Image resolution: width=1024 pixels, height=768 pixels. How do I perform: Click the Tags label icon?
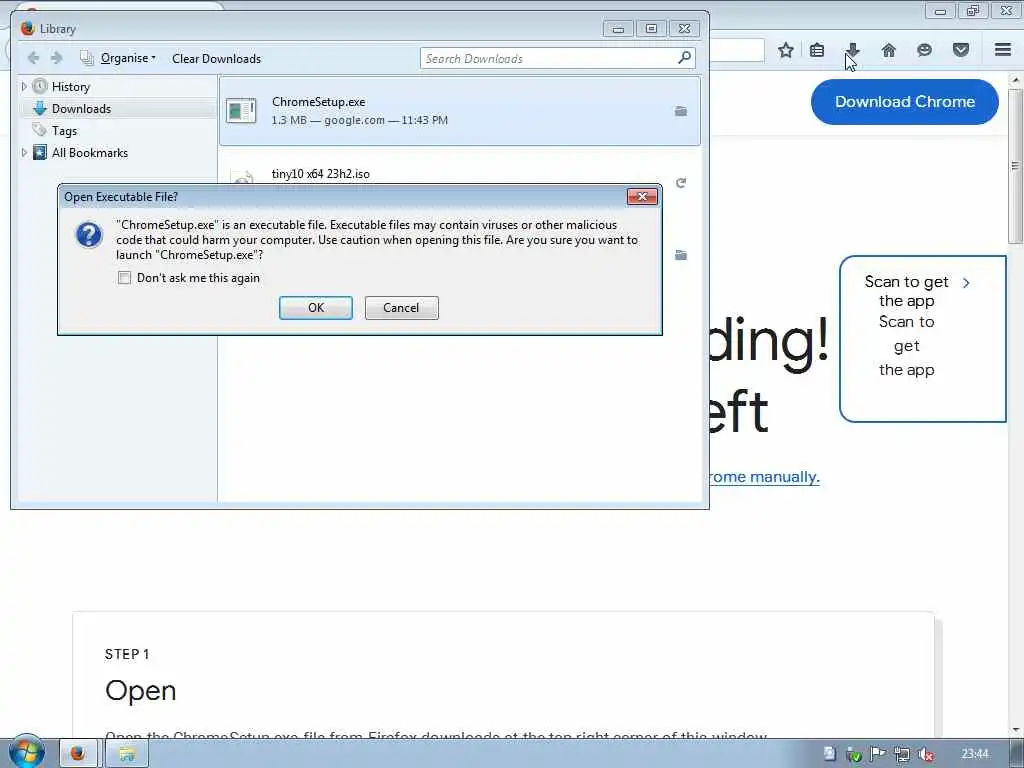[x=40, y=130]
